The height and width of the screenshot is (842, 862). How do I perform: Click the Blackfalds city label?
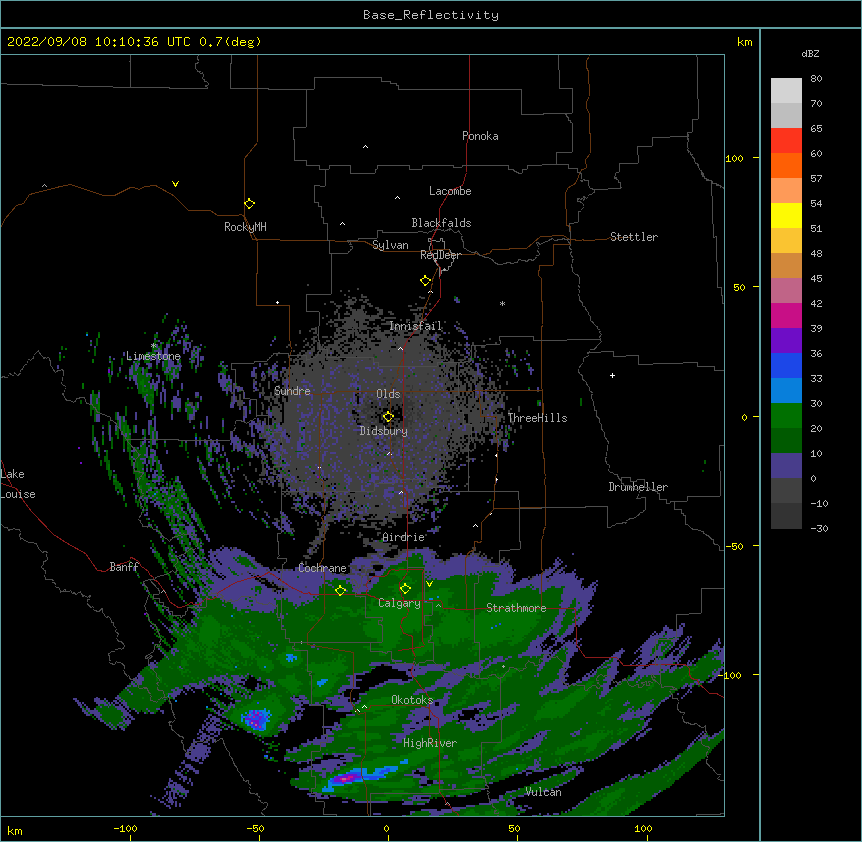[441, 223]
